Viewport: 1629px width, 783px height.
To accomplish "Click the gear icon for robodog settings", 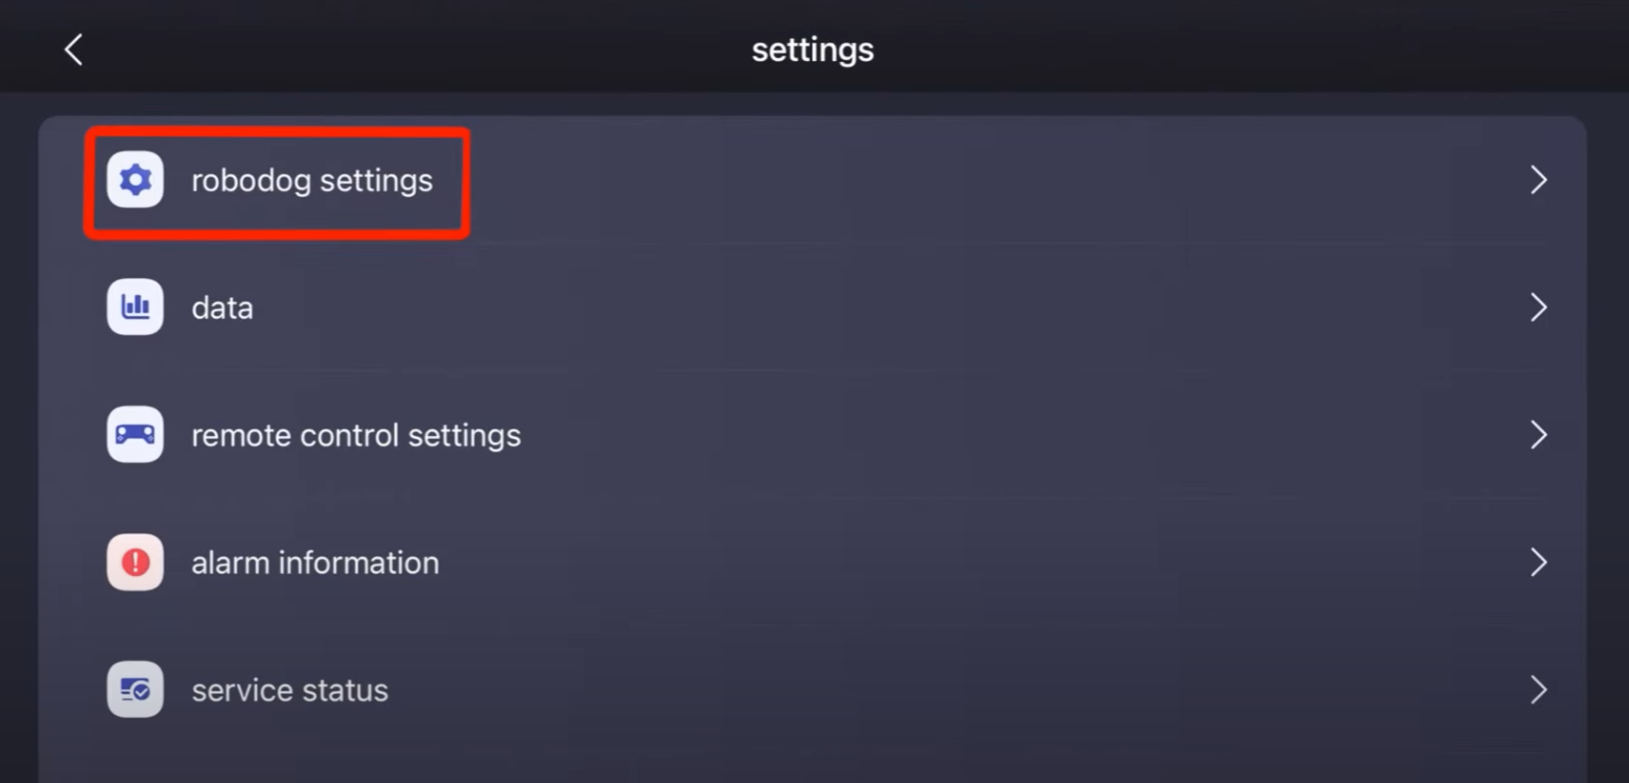I will click(x=135, y=180).
